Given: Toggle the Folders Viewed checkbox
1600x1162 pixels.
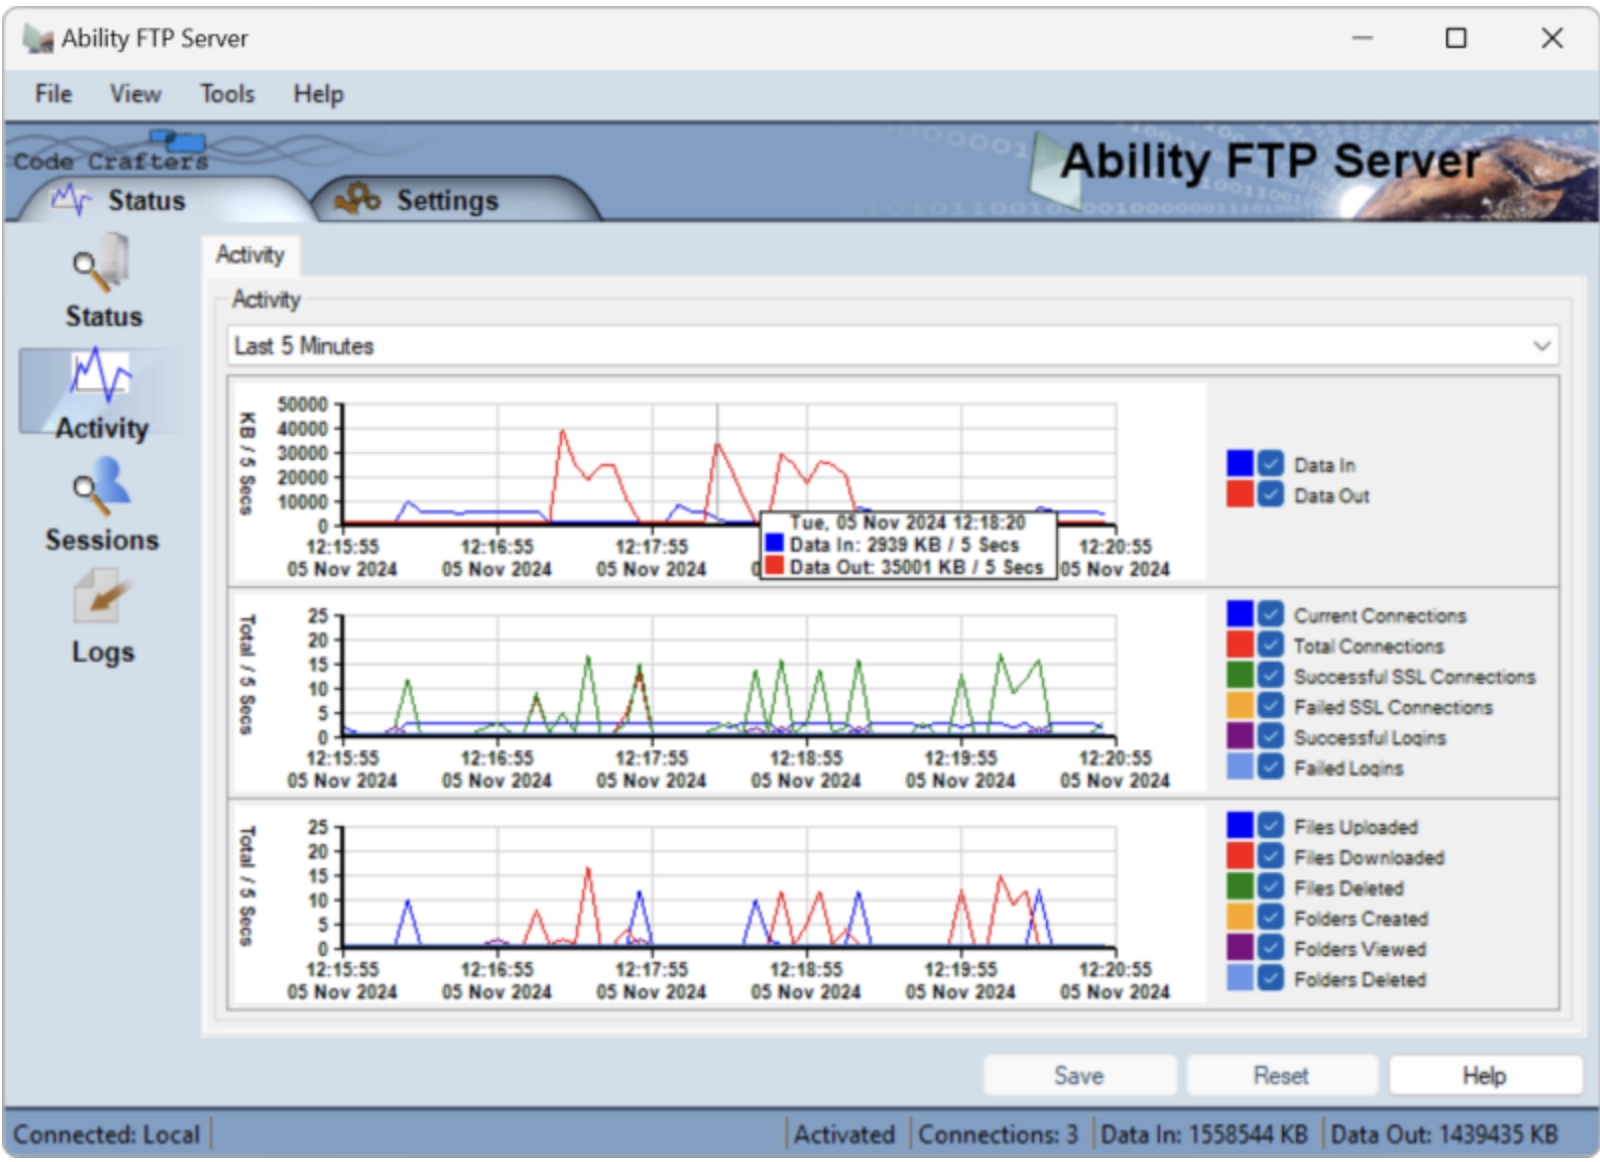Looking at the screenshot, I should (1270, 947).
